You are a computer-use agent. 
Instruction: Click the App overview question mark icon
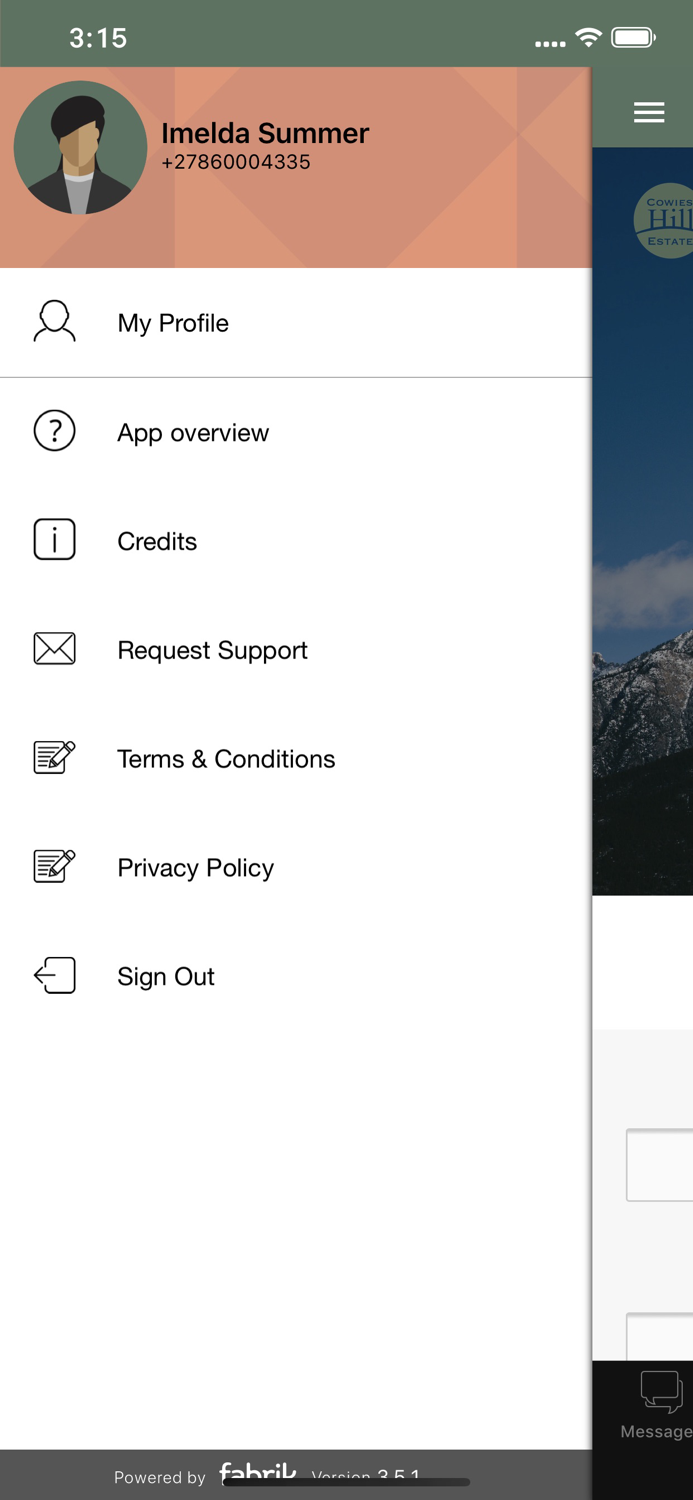coord(55,432)
